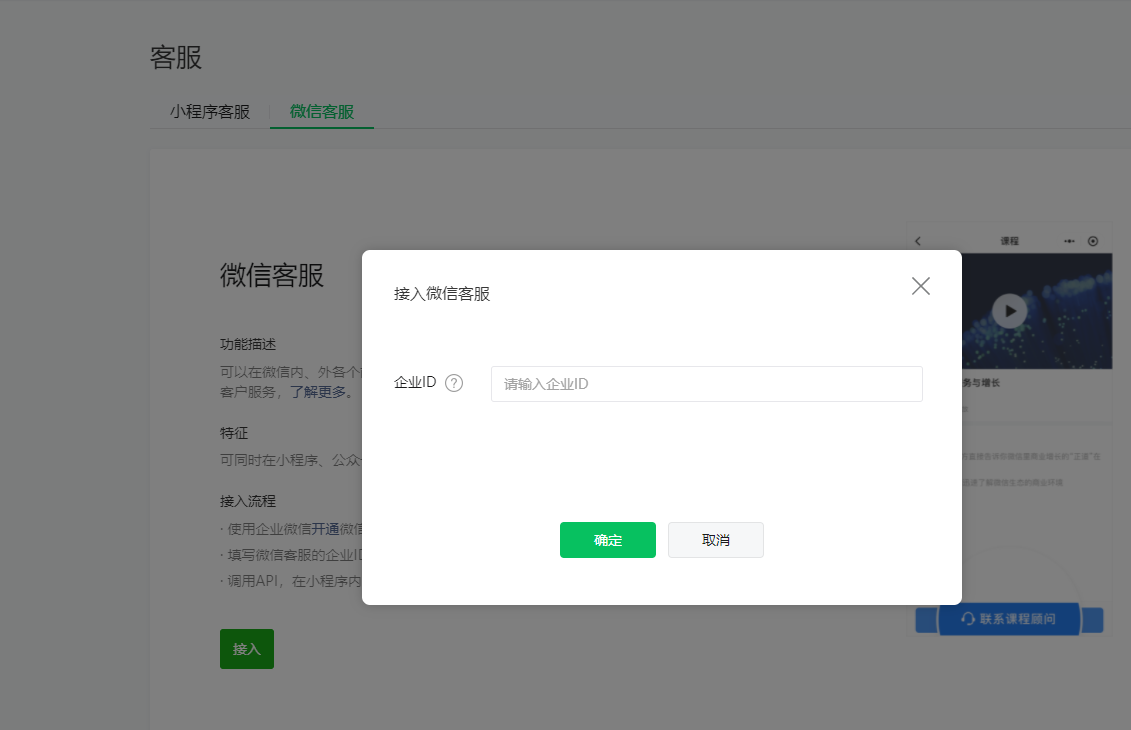Close the 接入微信客服 dialog with X
Viewport: 1131px width, 730px height.
tap(920, 286)
